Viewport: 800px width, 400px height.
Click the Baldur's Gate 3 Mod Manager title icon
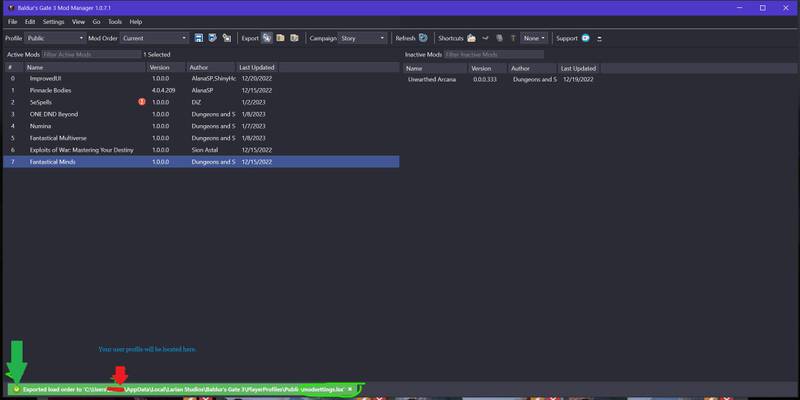(11, 8)
